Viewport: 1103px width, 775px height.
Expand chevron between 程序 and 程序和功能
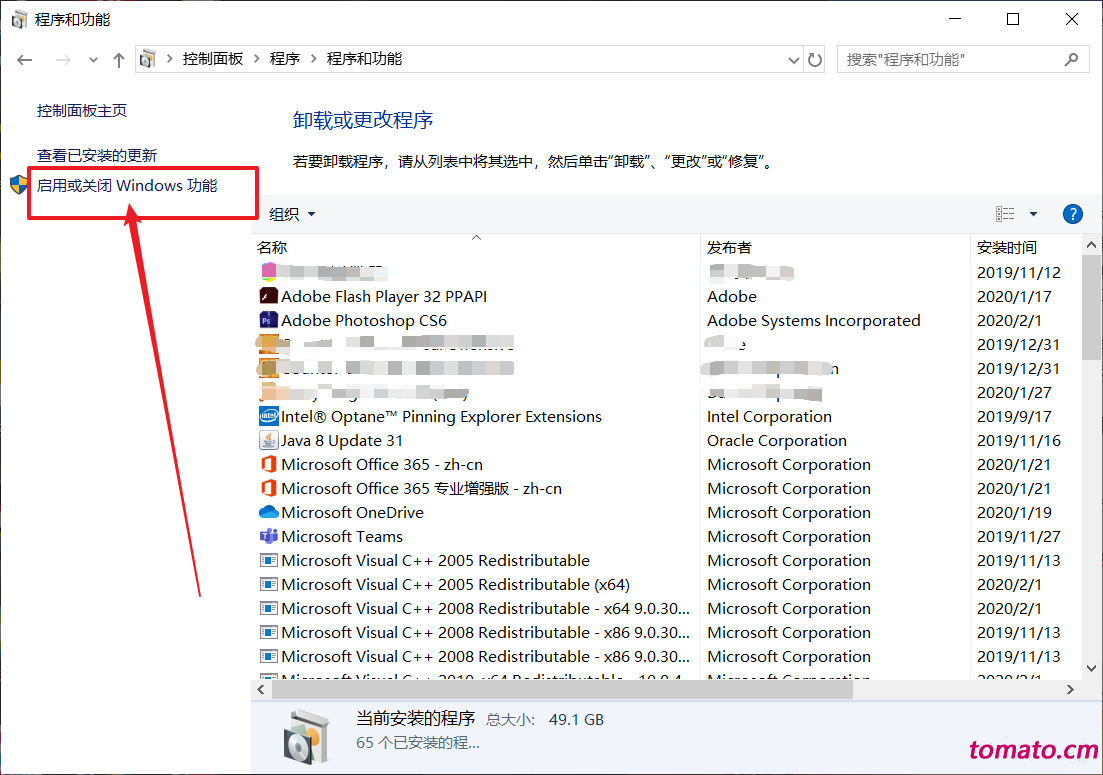(313, 59)
